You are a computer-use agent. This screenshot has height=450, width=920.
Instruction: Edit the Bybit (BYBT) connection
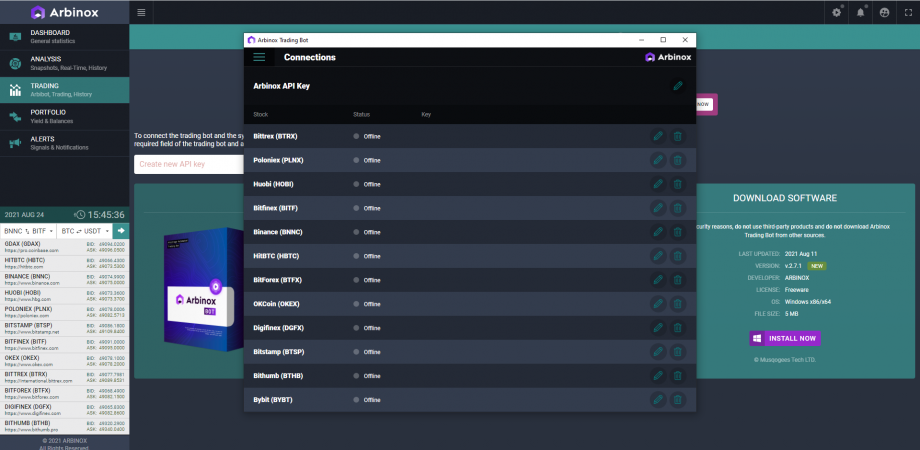[658, 400]
